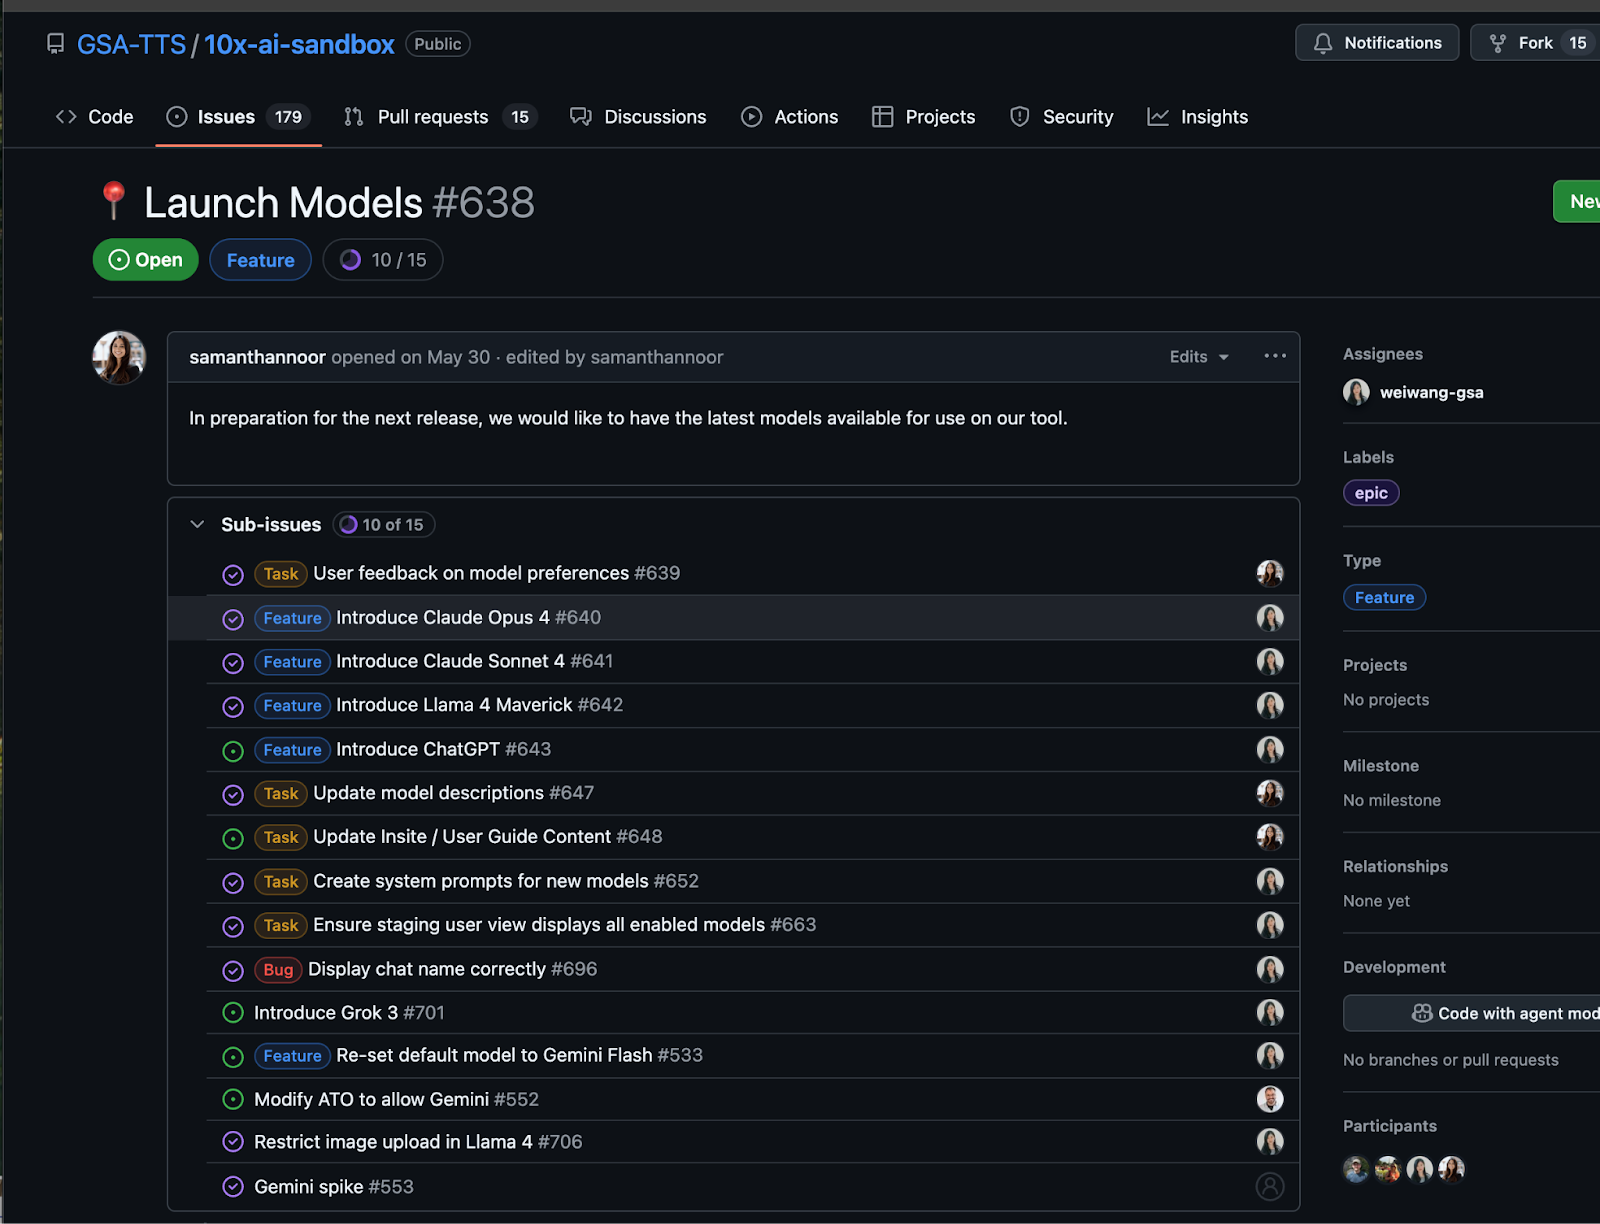The image size is (1600, 1224).
Task: Click the Assignees heading in sidebar
Action: 1382,354
